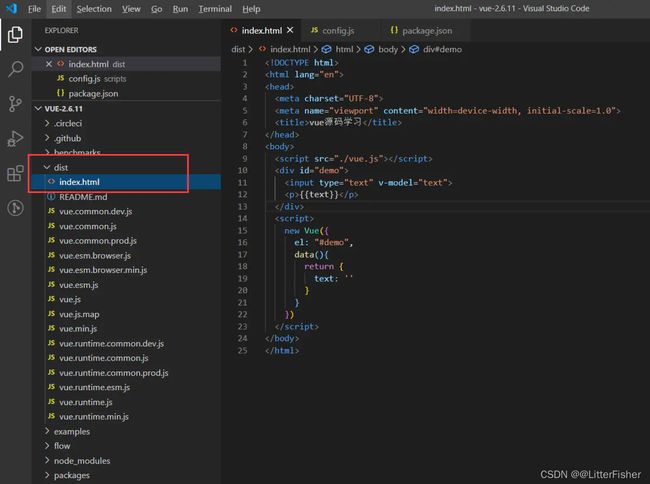650x484 pixels.
Task: Click the JS icon on config.js tab
Action: pyautogui.click(x=314, y=30)
